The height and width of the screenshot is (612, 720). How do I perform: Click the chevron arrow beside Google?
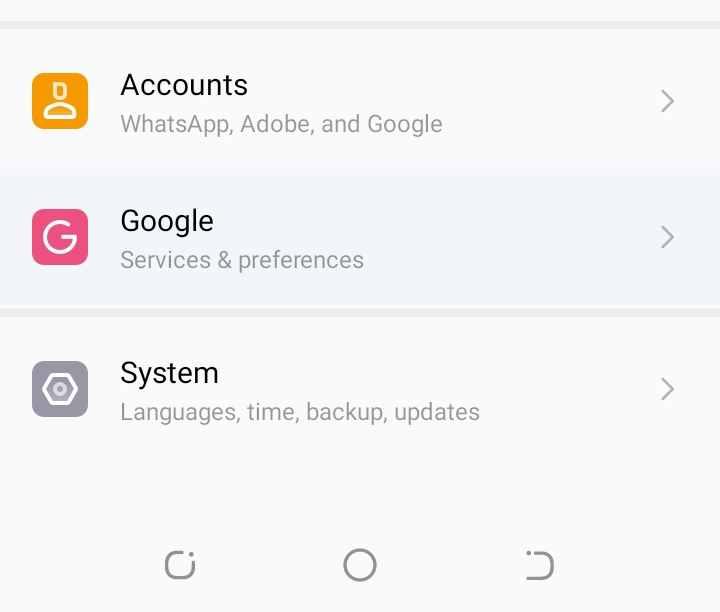point(668,237)
